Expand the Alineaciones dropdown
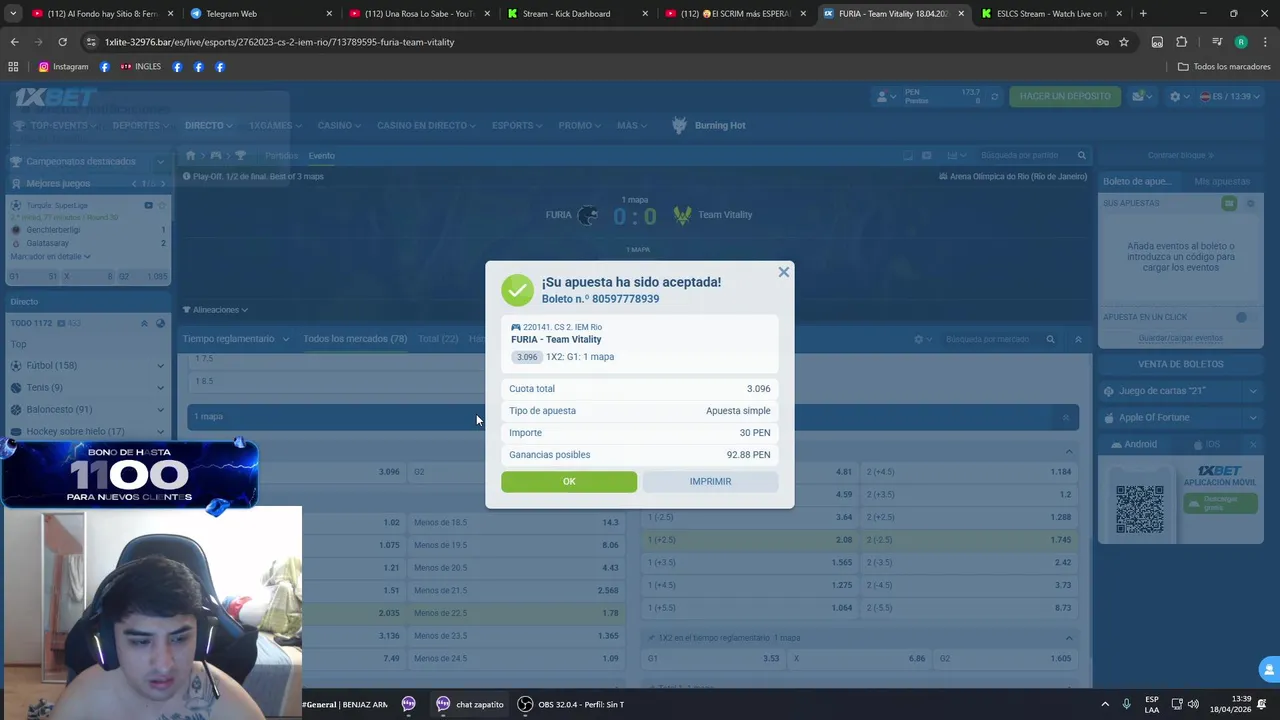This screenshot has width=1280, height=720. [215, 310]
